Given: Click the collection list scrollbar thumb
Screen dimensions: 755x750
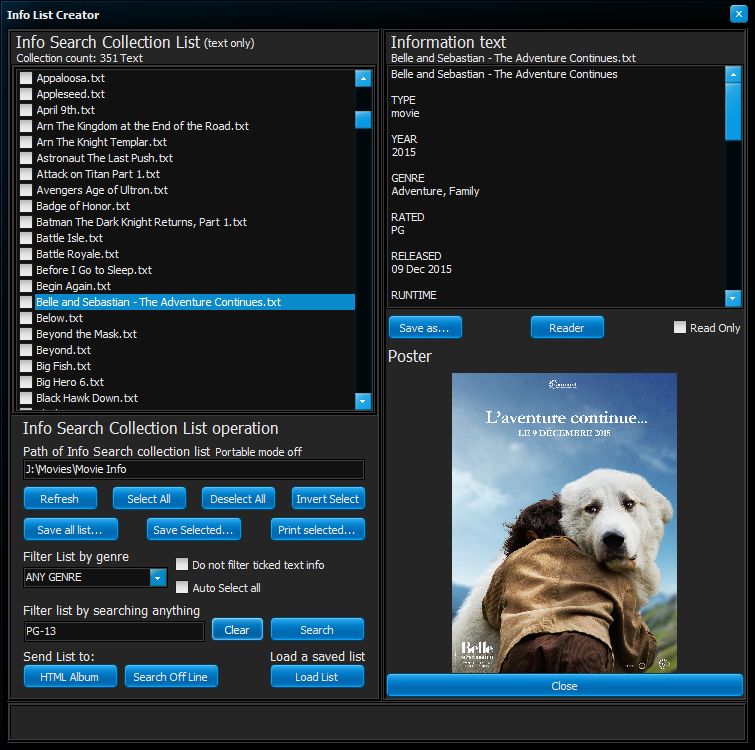Looking at the screenshot, I should (x=363, y=120).
